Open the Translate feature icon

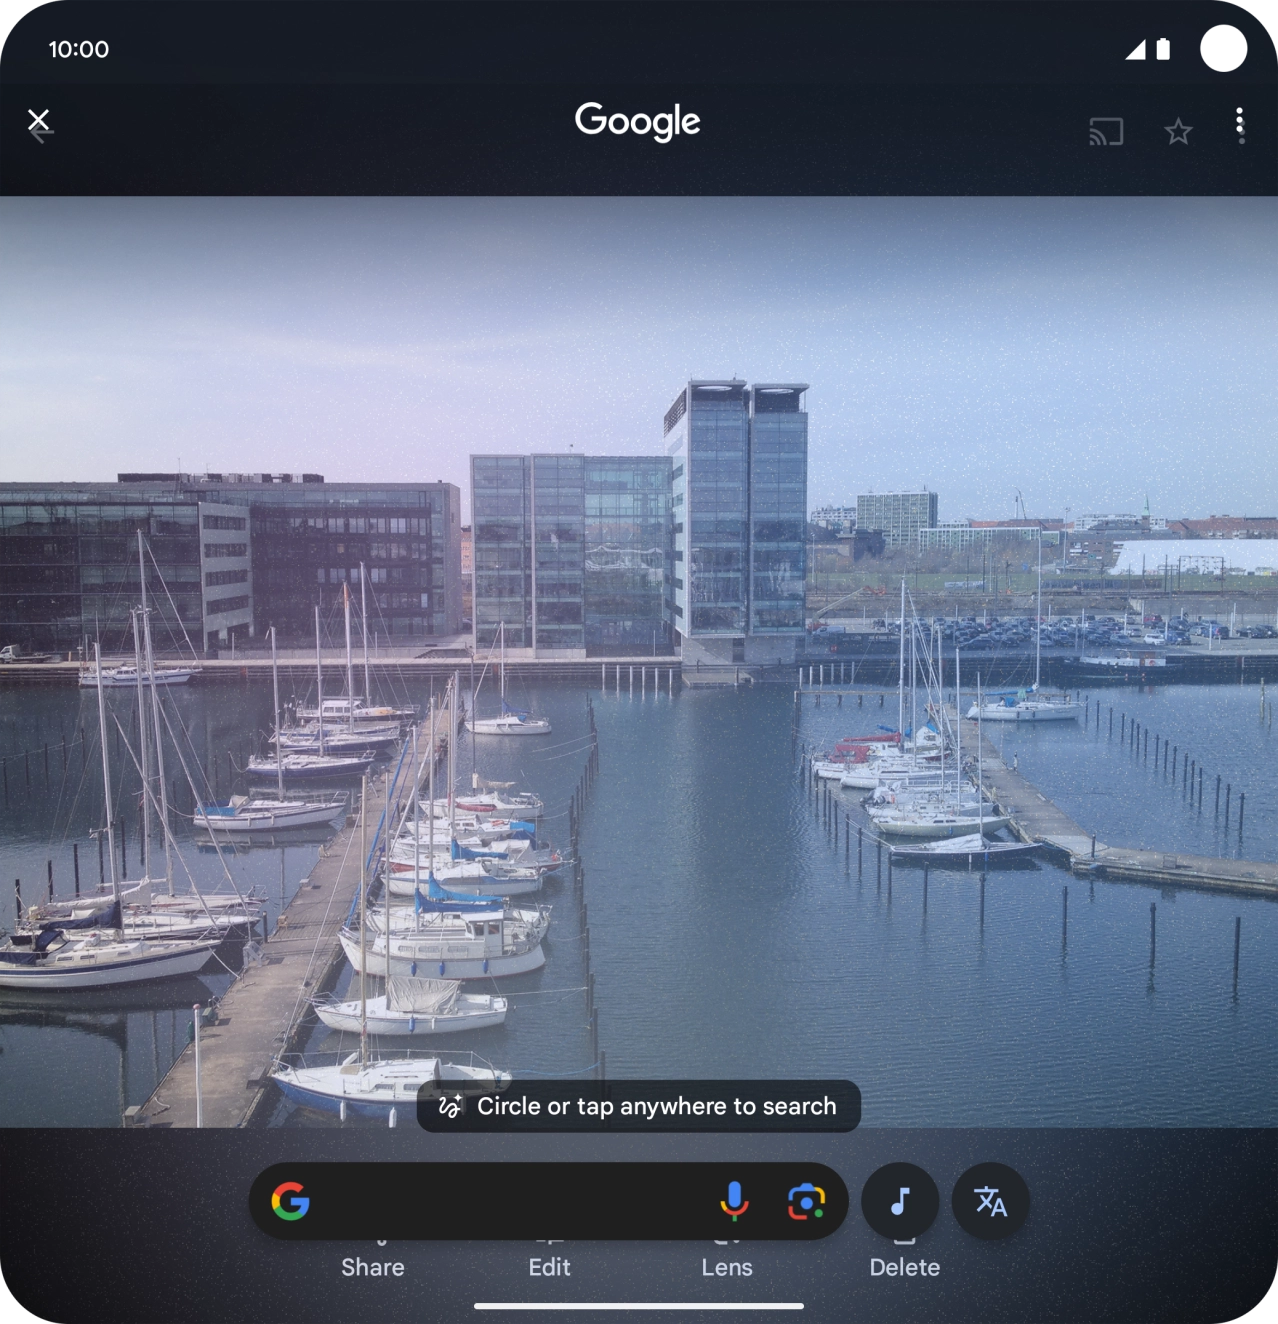tap(989, 1202)
